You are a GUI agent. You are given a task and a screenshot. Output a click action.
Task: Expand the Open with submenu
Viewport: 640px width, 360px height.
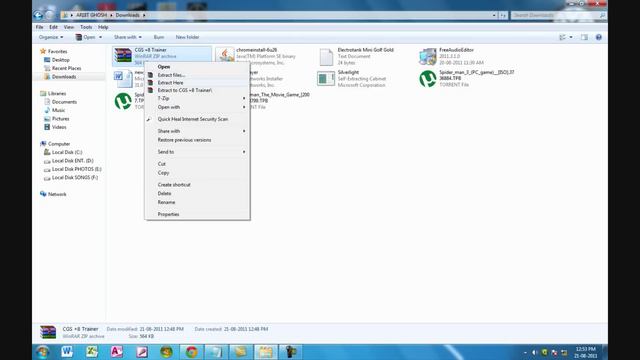198,107
